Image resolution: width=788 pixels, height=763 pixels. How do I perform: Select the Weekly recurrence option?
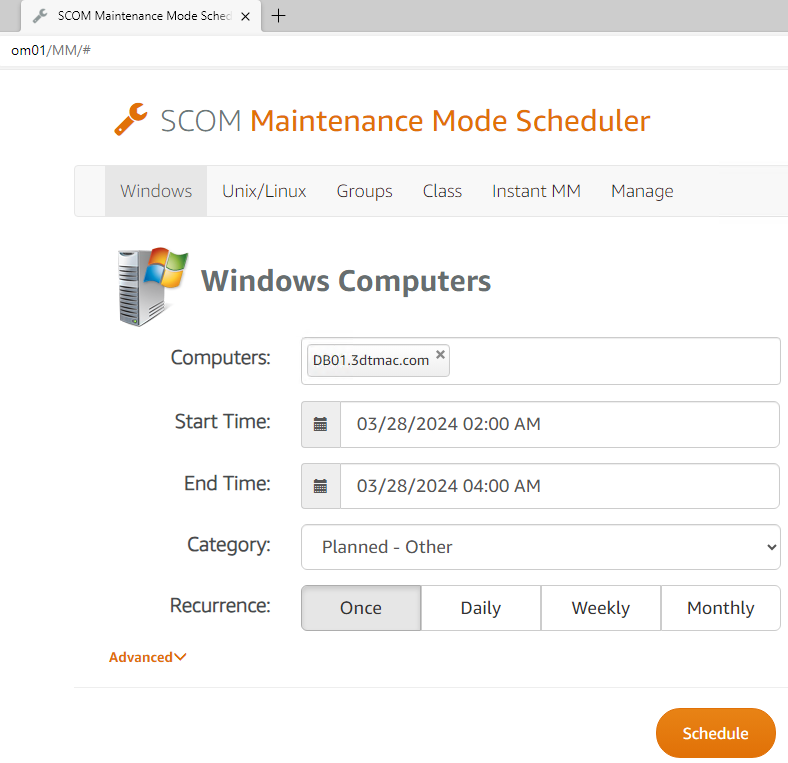point(601,608)
